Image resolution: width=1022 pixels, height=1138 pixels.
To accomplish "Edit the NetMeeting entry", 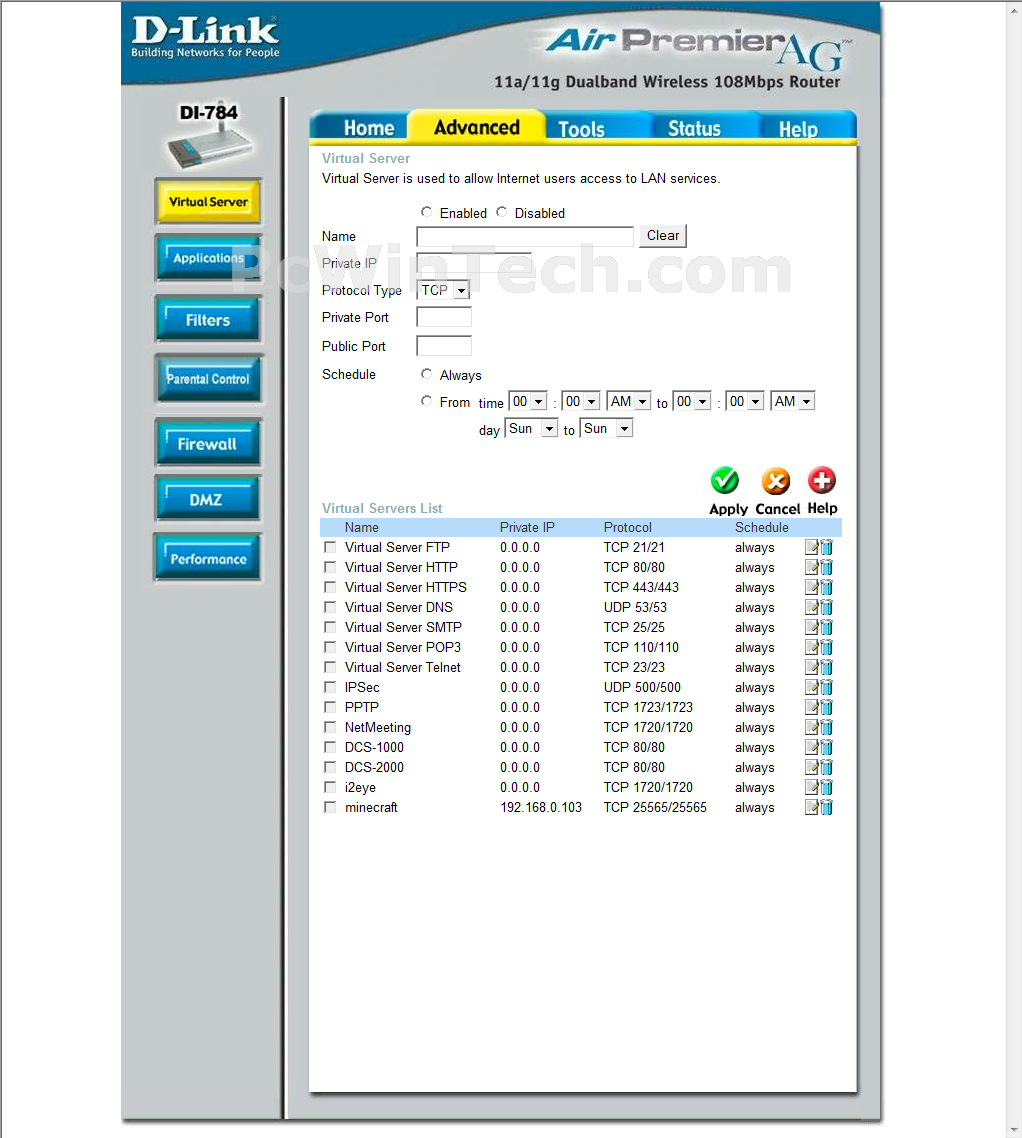I will [x=812, y=727].
